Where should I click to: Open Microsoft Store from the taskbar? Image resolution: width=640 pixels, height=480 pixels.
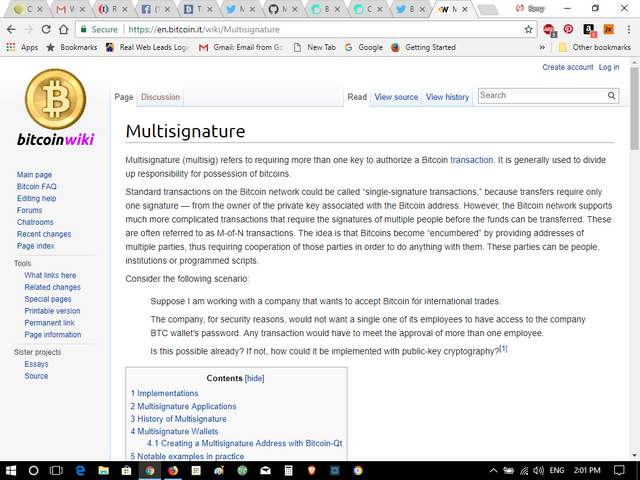127,471
